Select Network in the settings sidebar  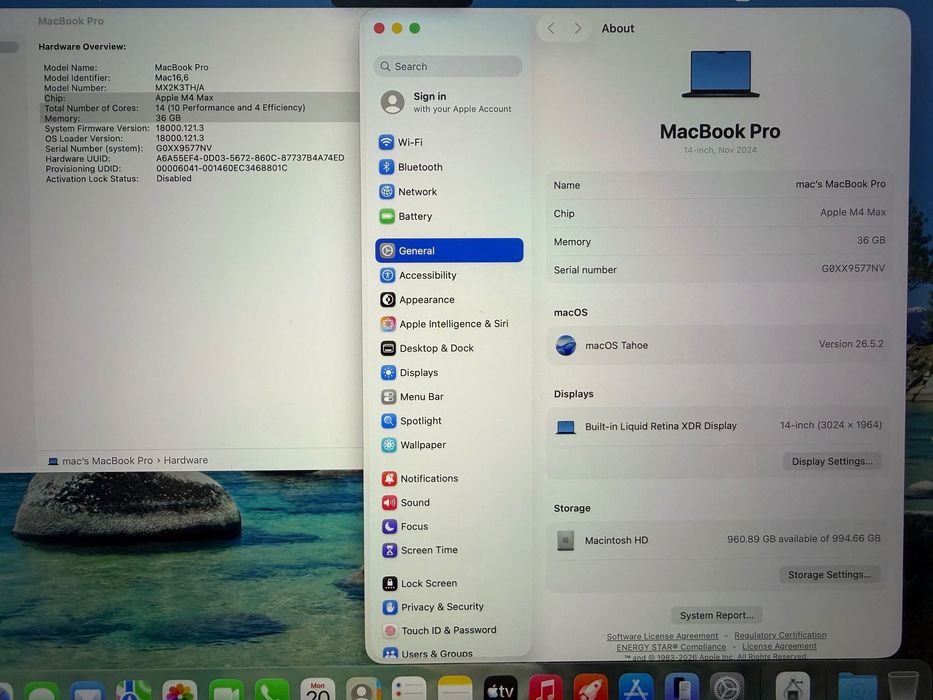click(x=449, y=192)
